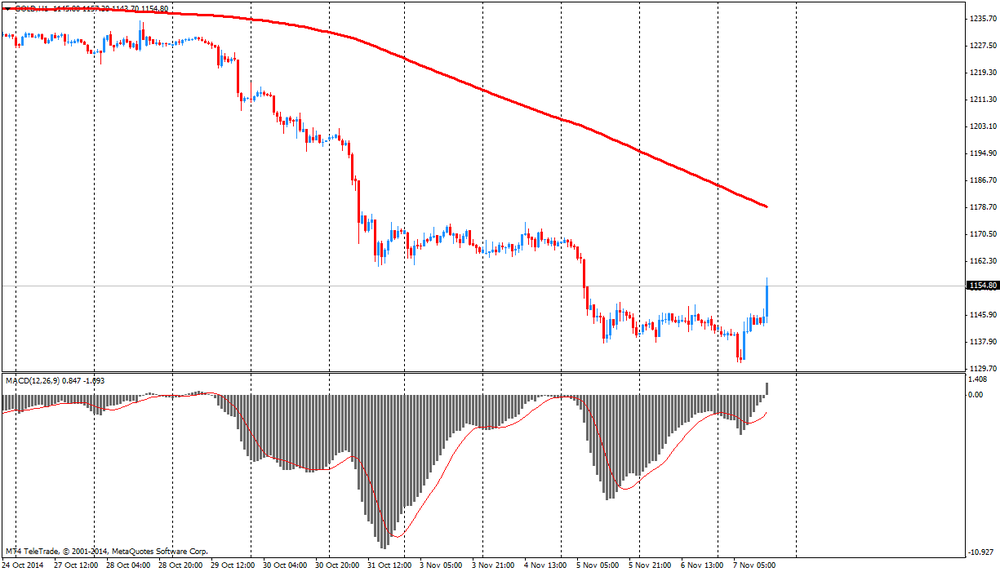Image resolution: width=1000 pixels, height=572 pixels.
Task: Click the 1186.70 price axis label
Action: click(983, 180)
